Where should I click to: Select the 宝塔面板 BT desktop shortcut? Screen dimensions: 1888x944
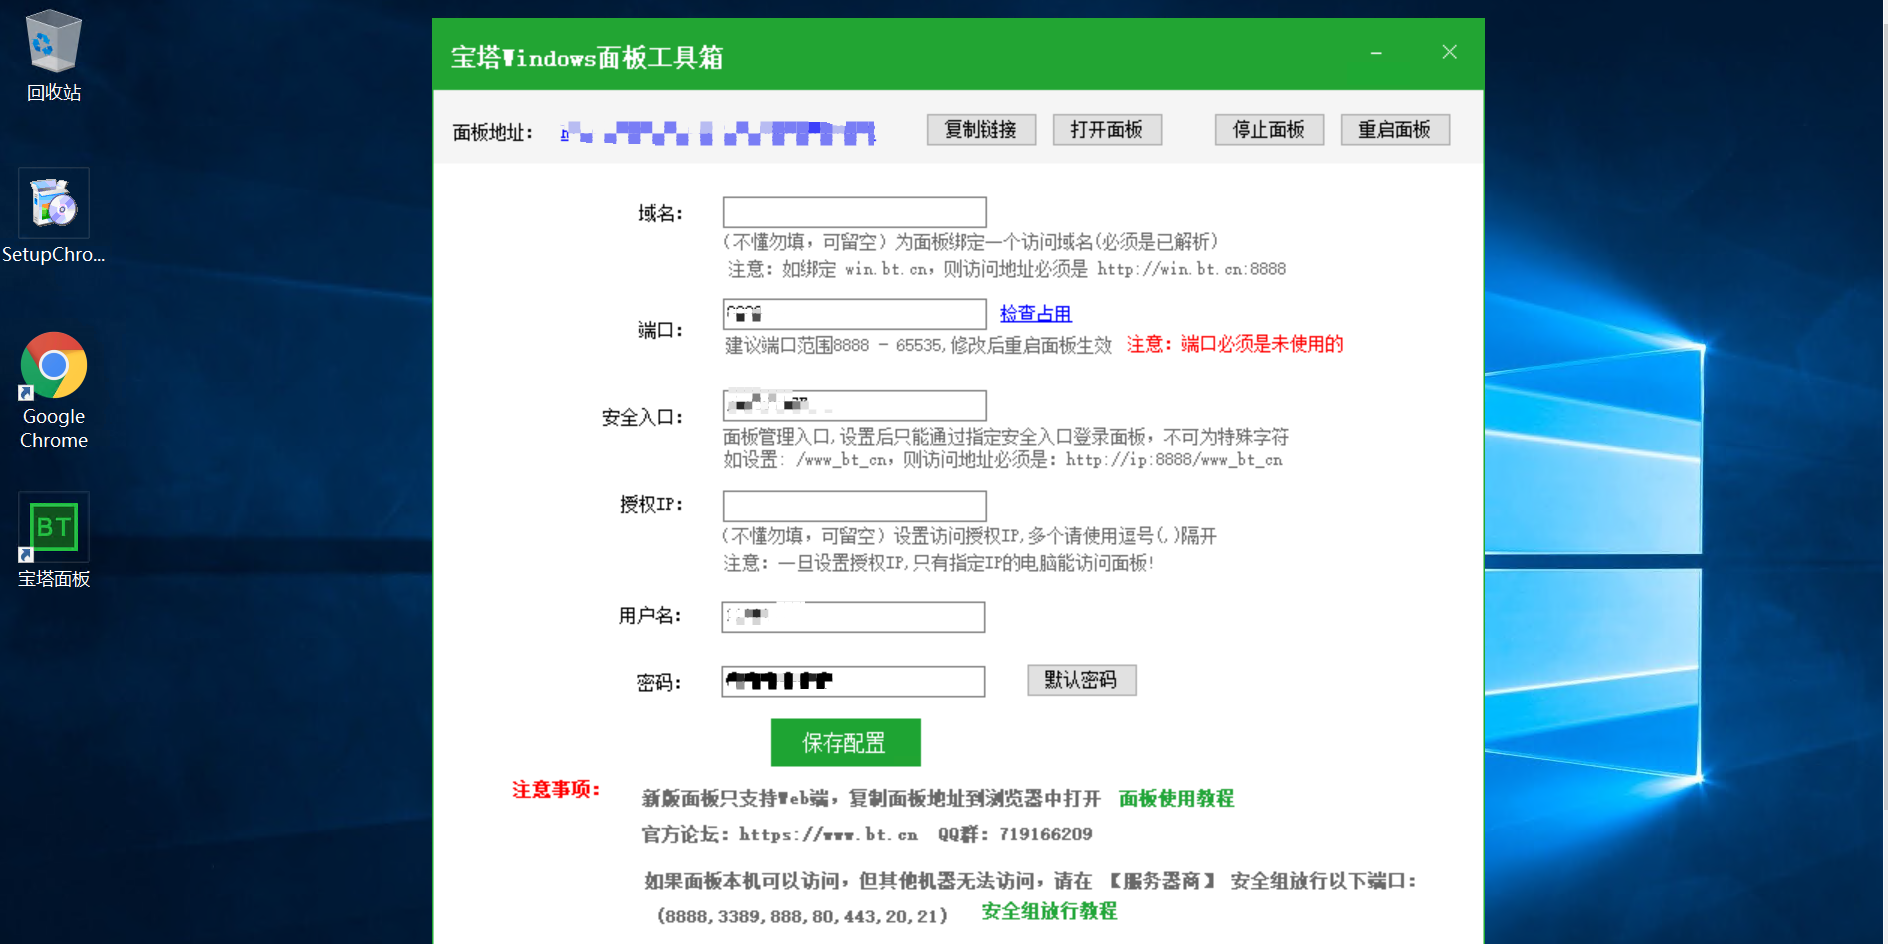[54, 540]
